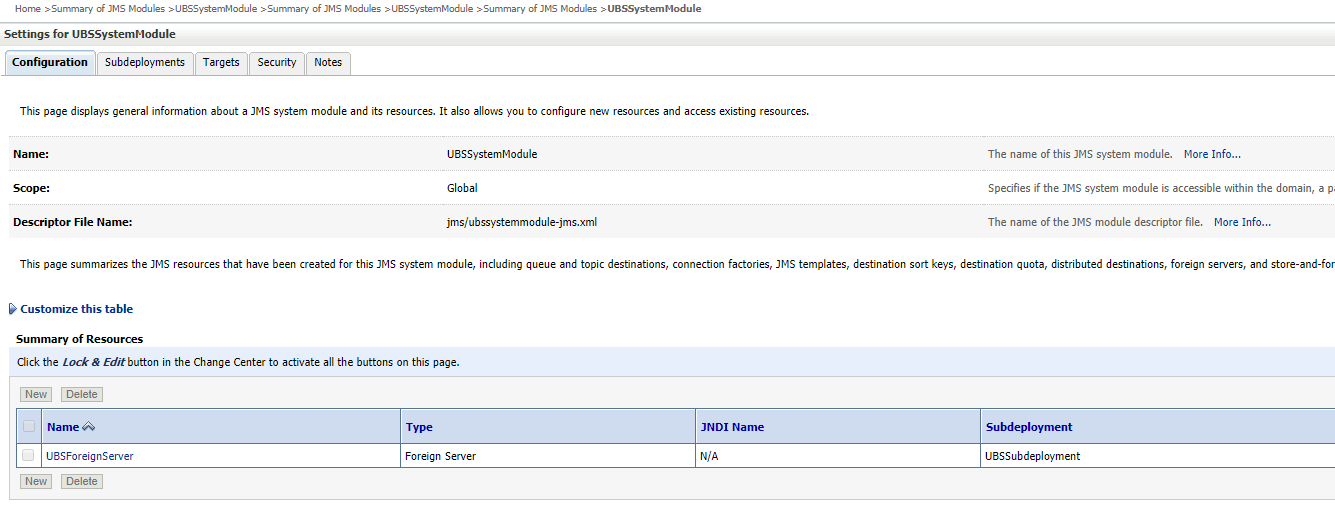Click the Home breadcrumb link

[28, 8]
